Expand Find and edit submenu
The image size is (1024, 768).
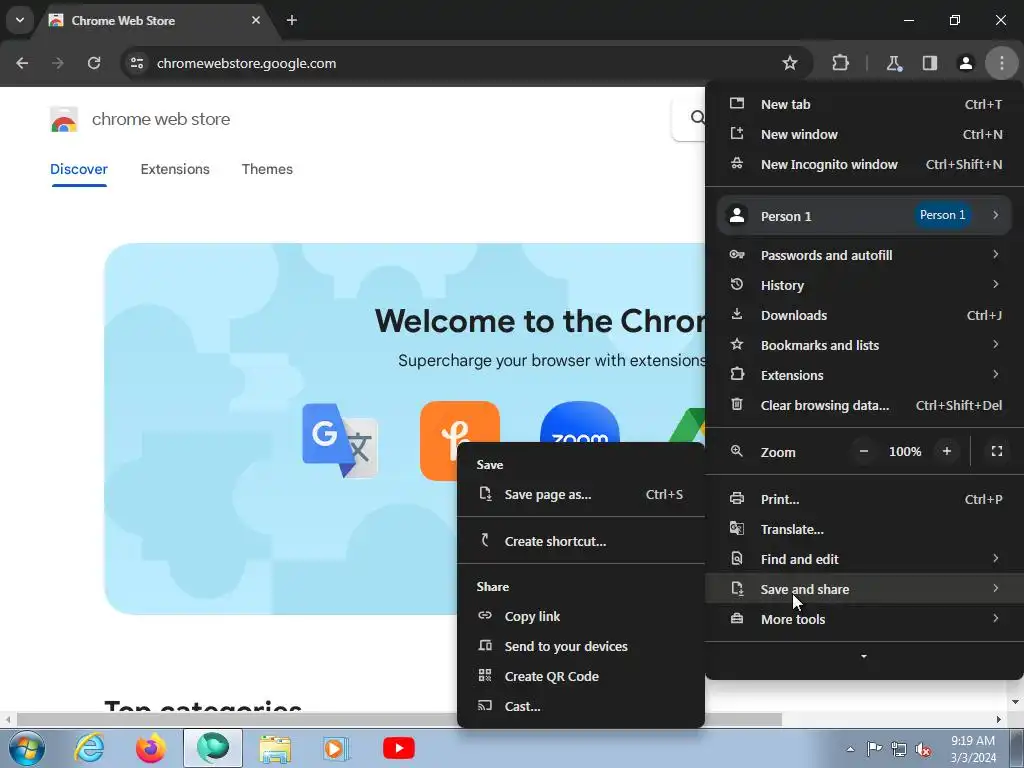click(865, 560)
